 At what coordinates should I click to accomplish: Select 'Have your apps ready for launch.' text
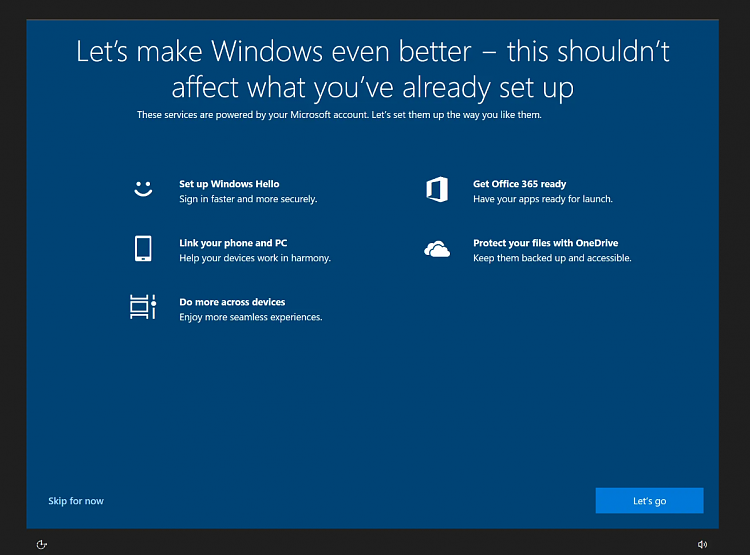point(543,199)
